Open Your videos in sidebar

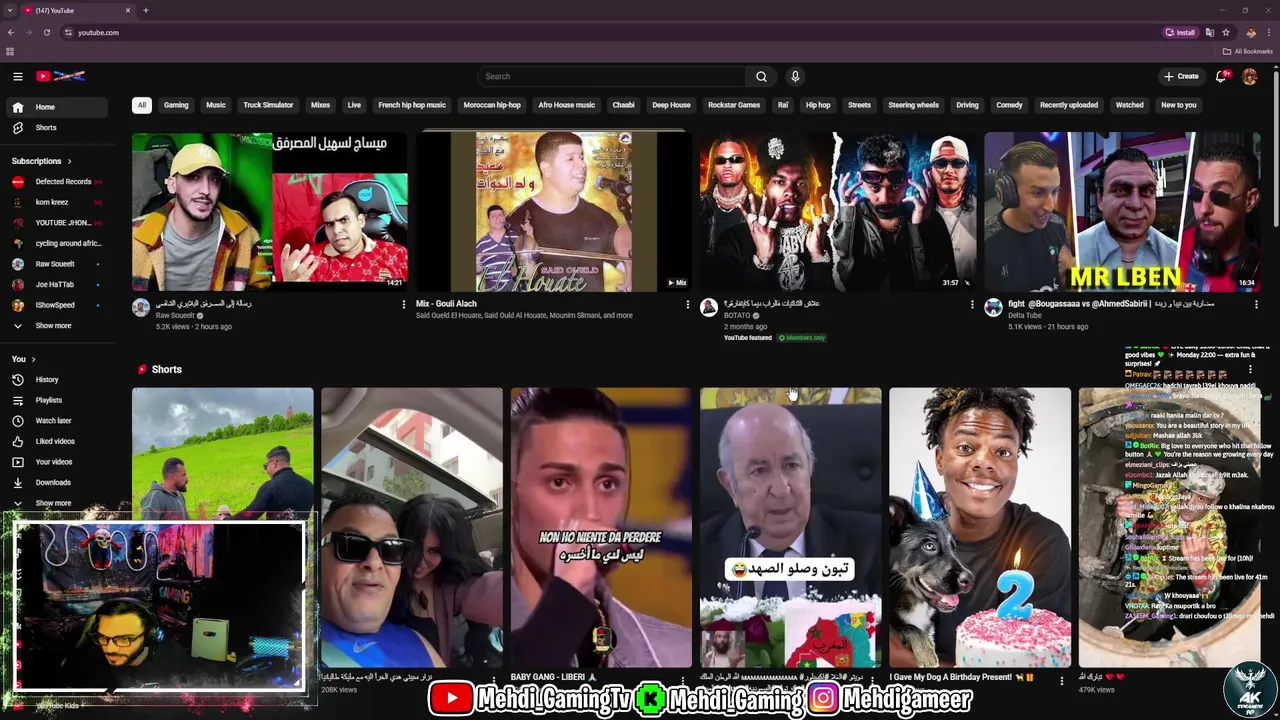tap(58, 462)
